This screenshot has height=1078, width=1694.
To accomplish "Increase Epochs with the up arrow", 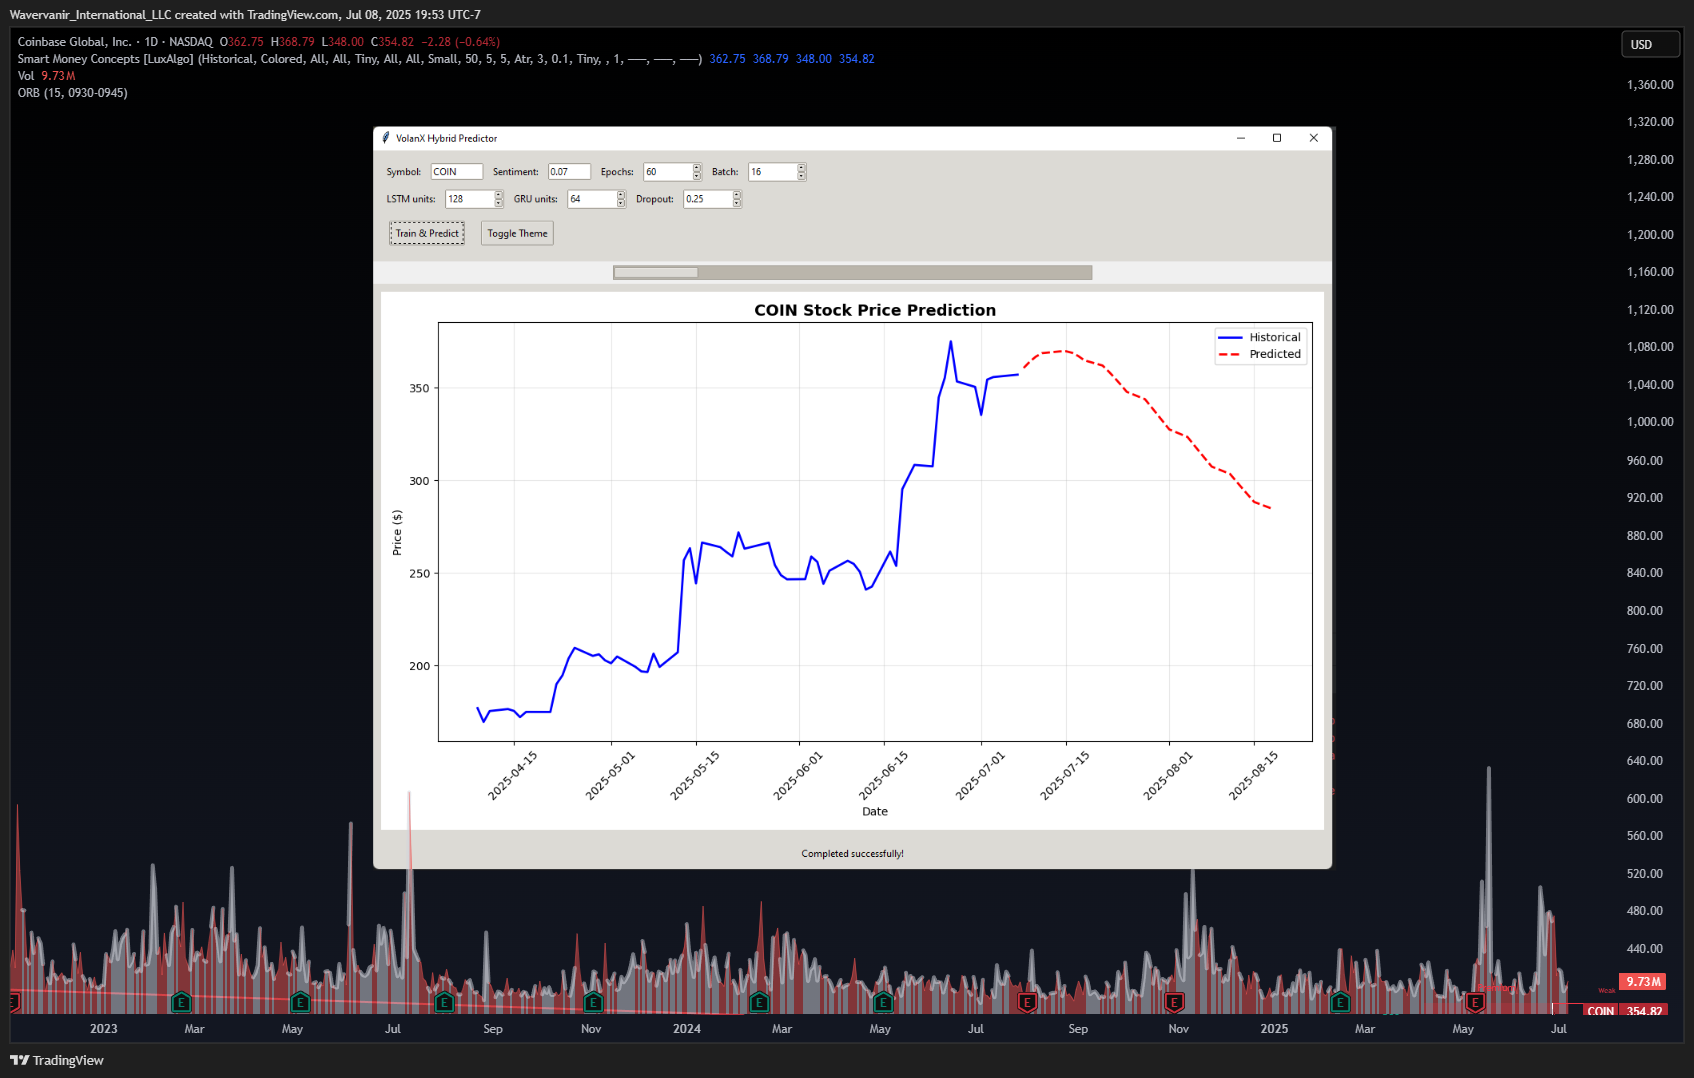I will [x=697, y=168].
